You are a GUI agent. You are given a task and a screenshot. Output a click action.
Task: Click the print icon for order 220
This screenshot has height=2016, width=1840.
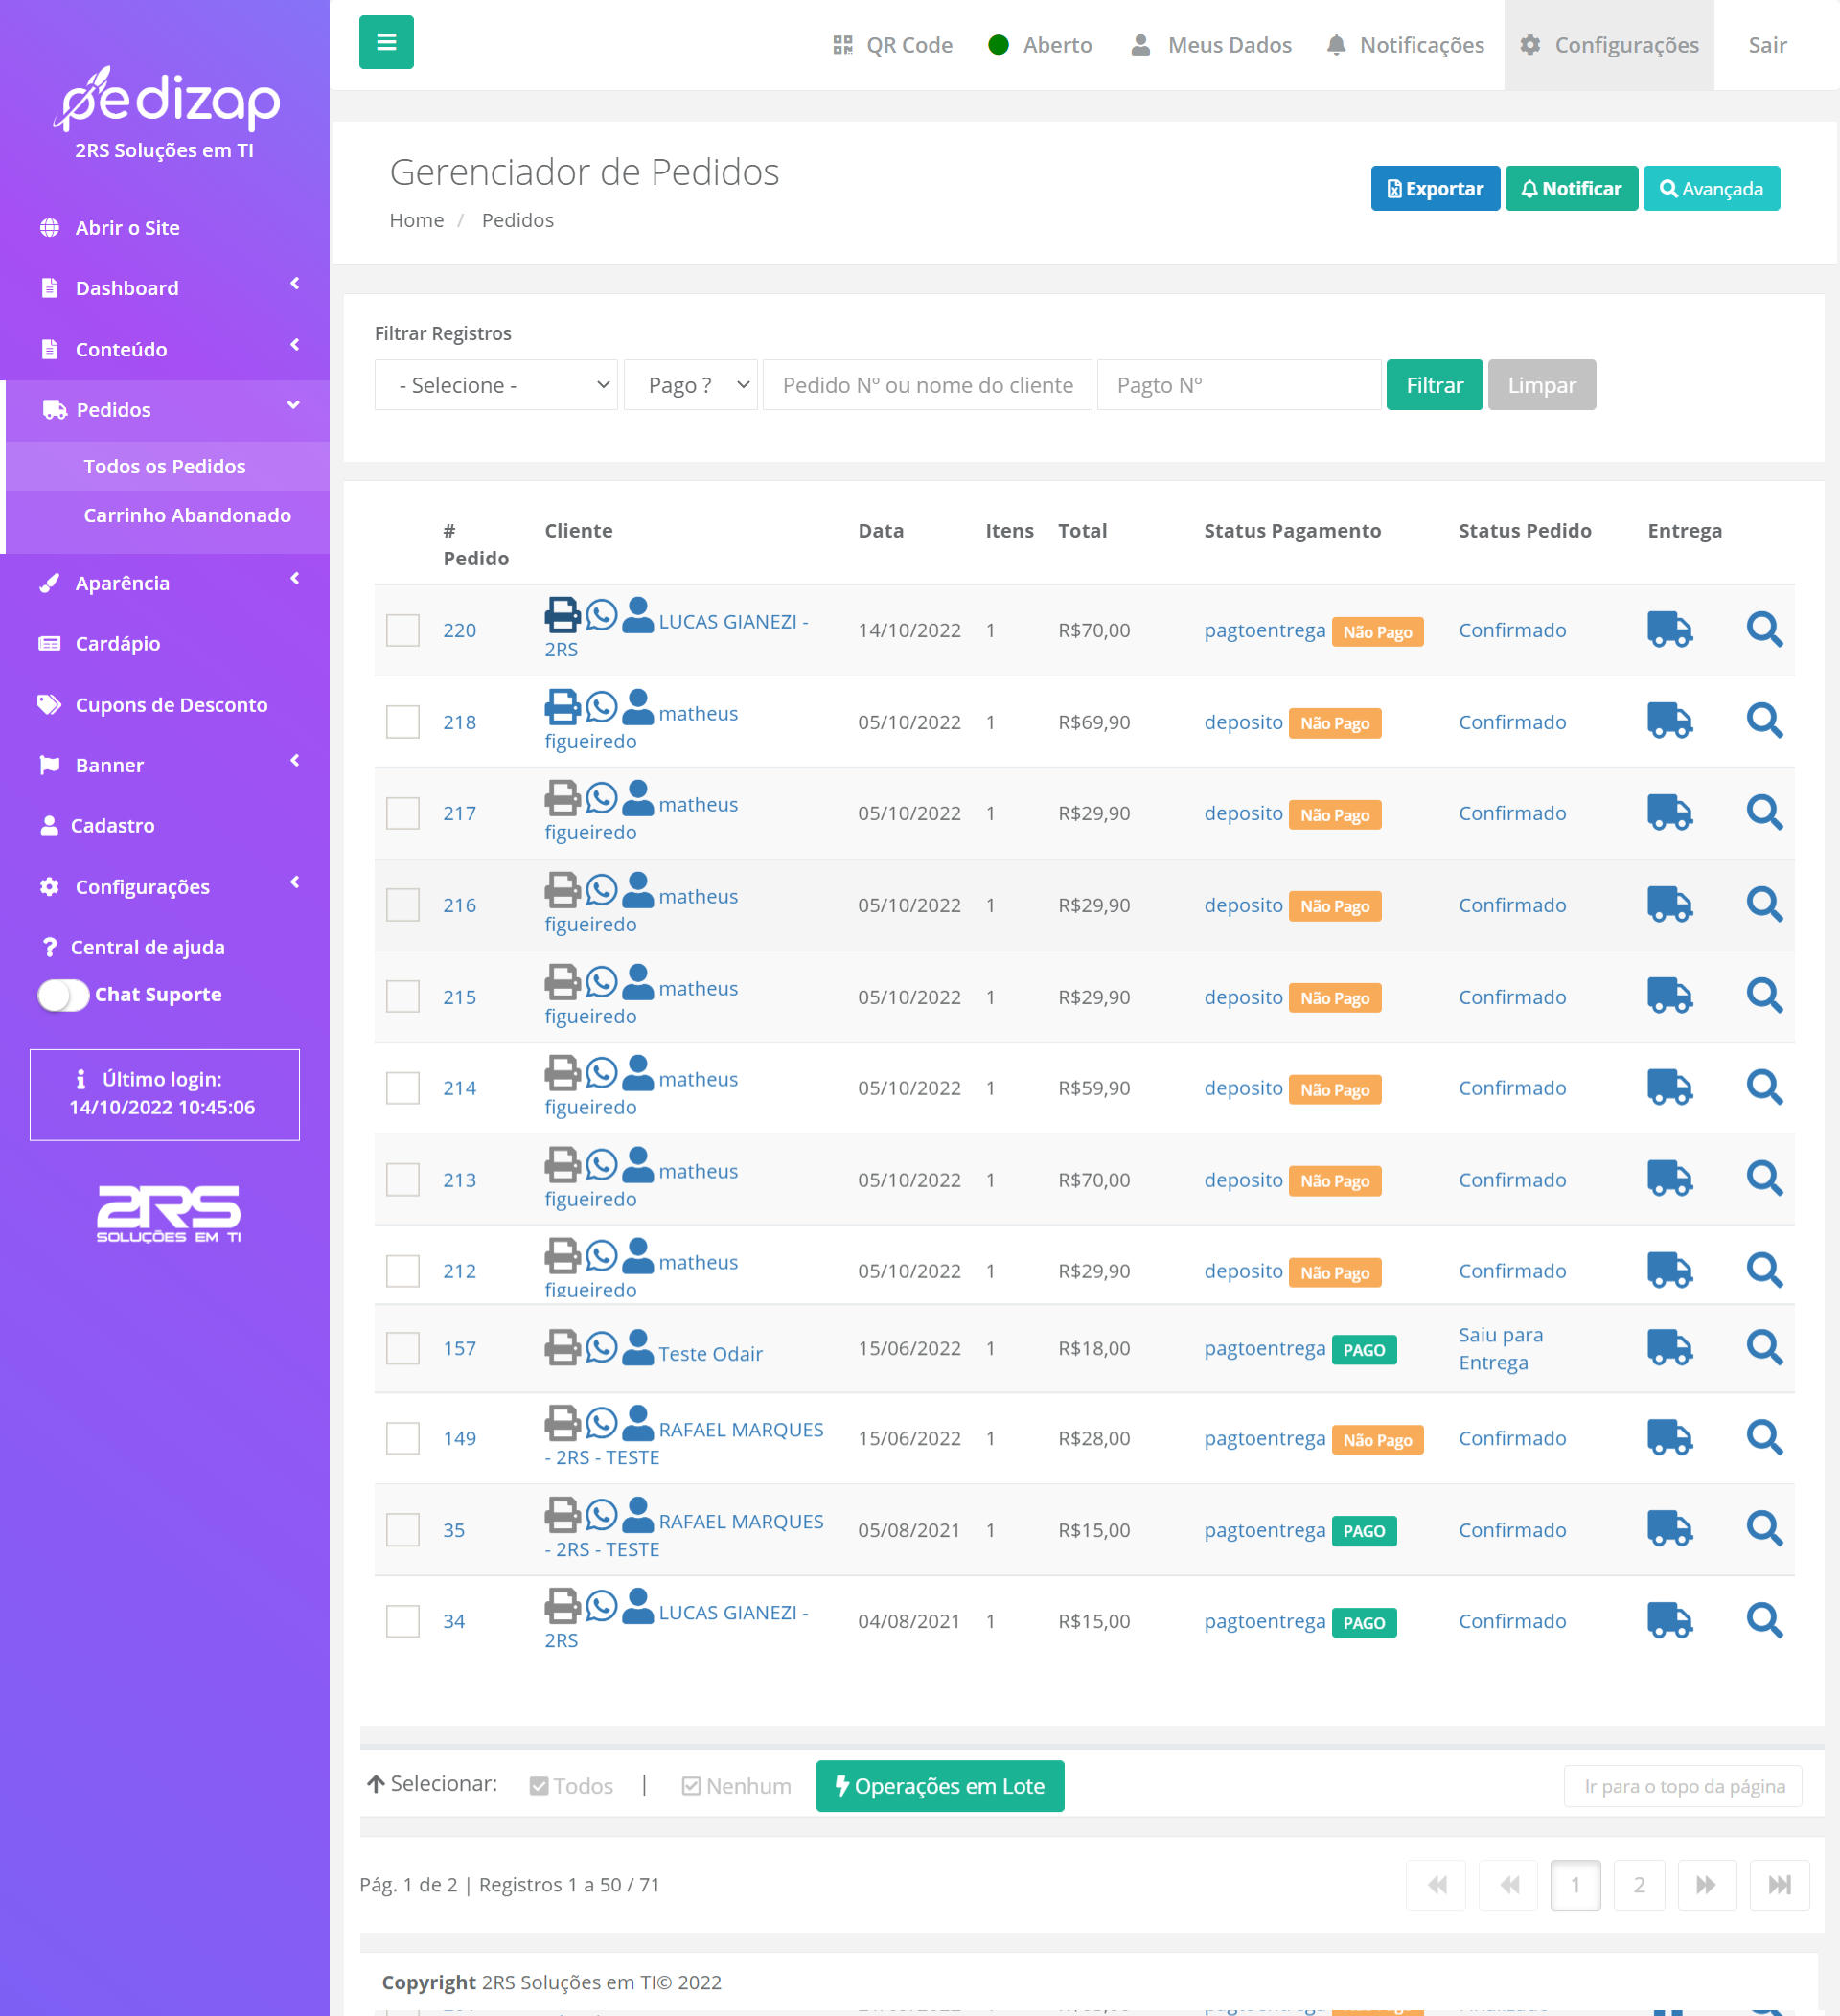point(562,614)
